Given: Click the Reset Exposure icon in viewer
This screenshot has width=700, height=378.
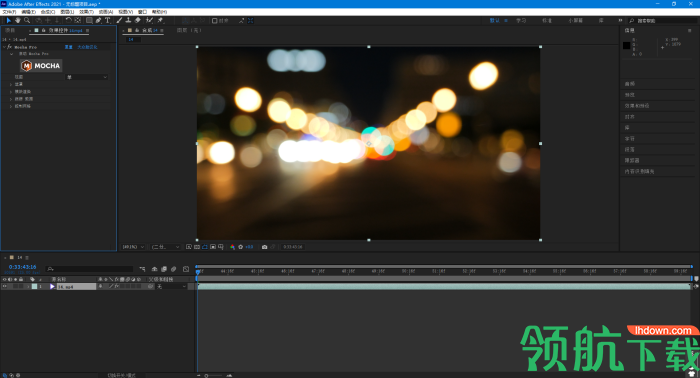Looking at the screenshot, I should [x=241, y=247].
